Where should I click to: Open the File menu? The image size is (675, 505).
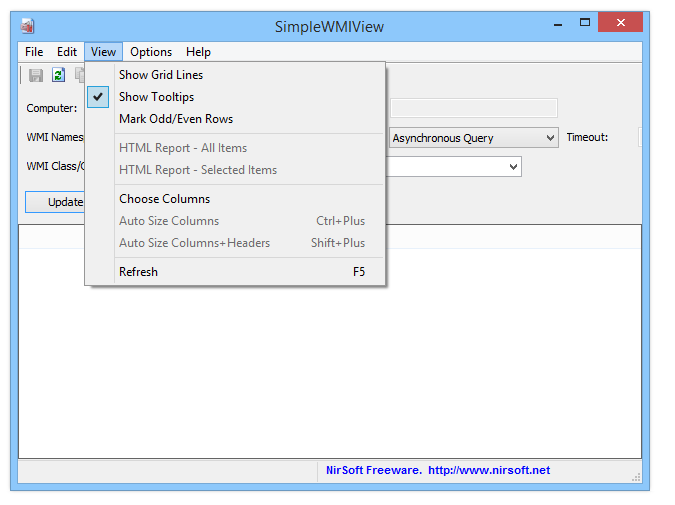pyautogui.click(x=34, y=52)
